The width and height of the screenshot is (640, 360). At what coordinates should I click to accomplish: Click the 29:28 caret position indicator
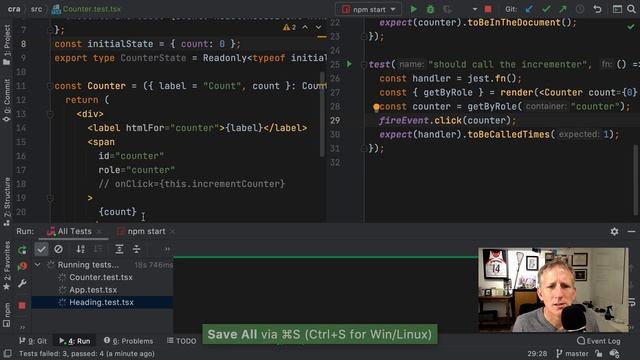(x=537, y=353)
